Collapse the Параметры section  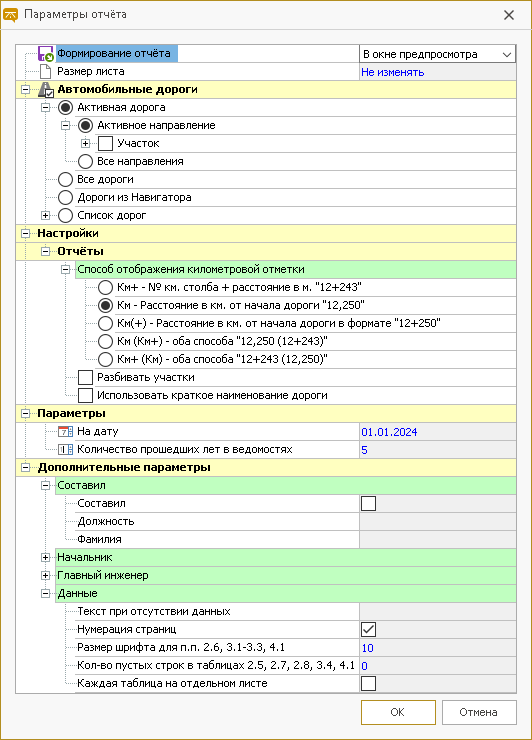25,413
